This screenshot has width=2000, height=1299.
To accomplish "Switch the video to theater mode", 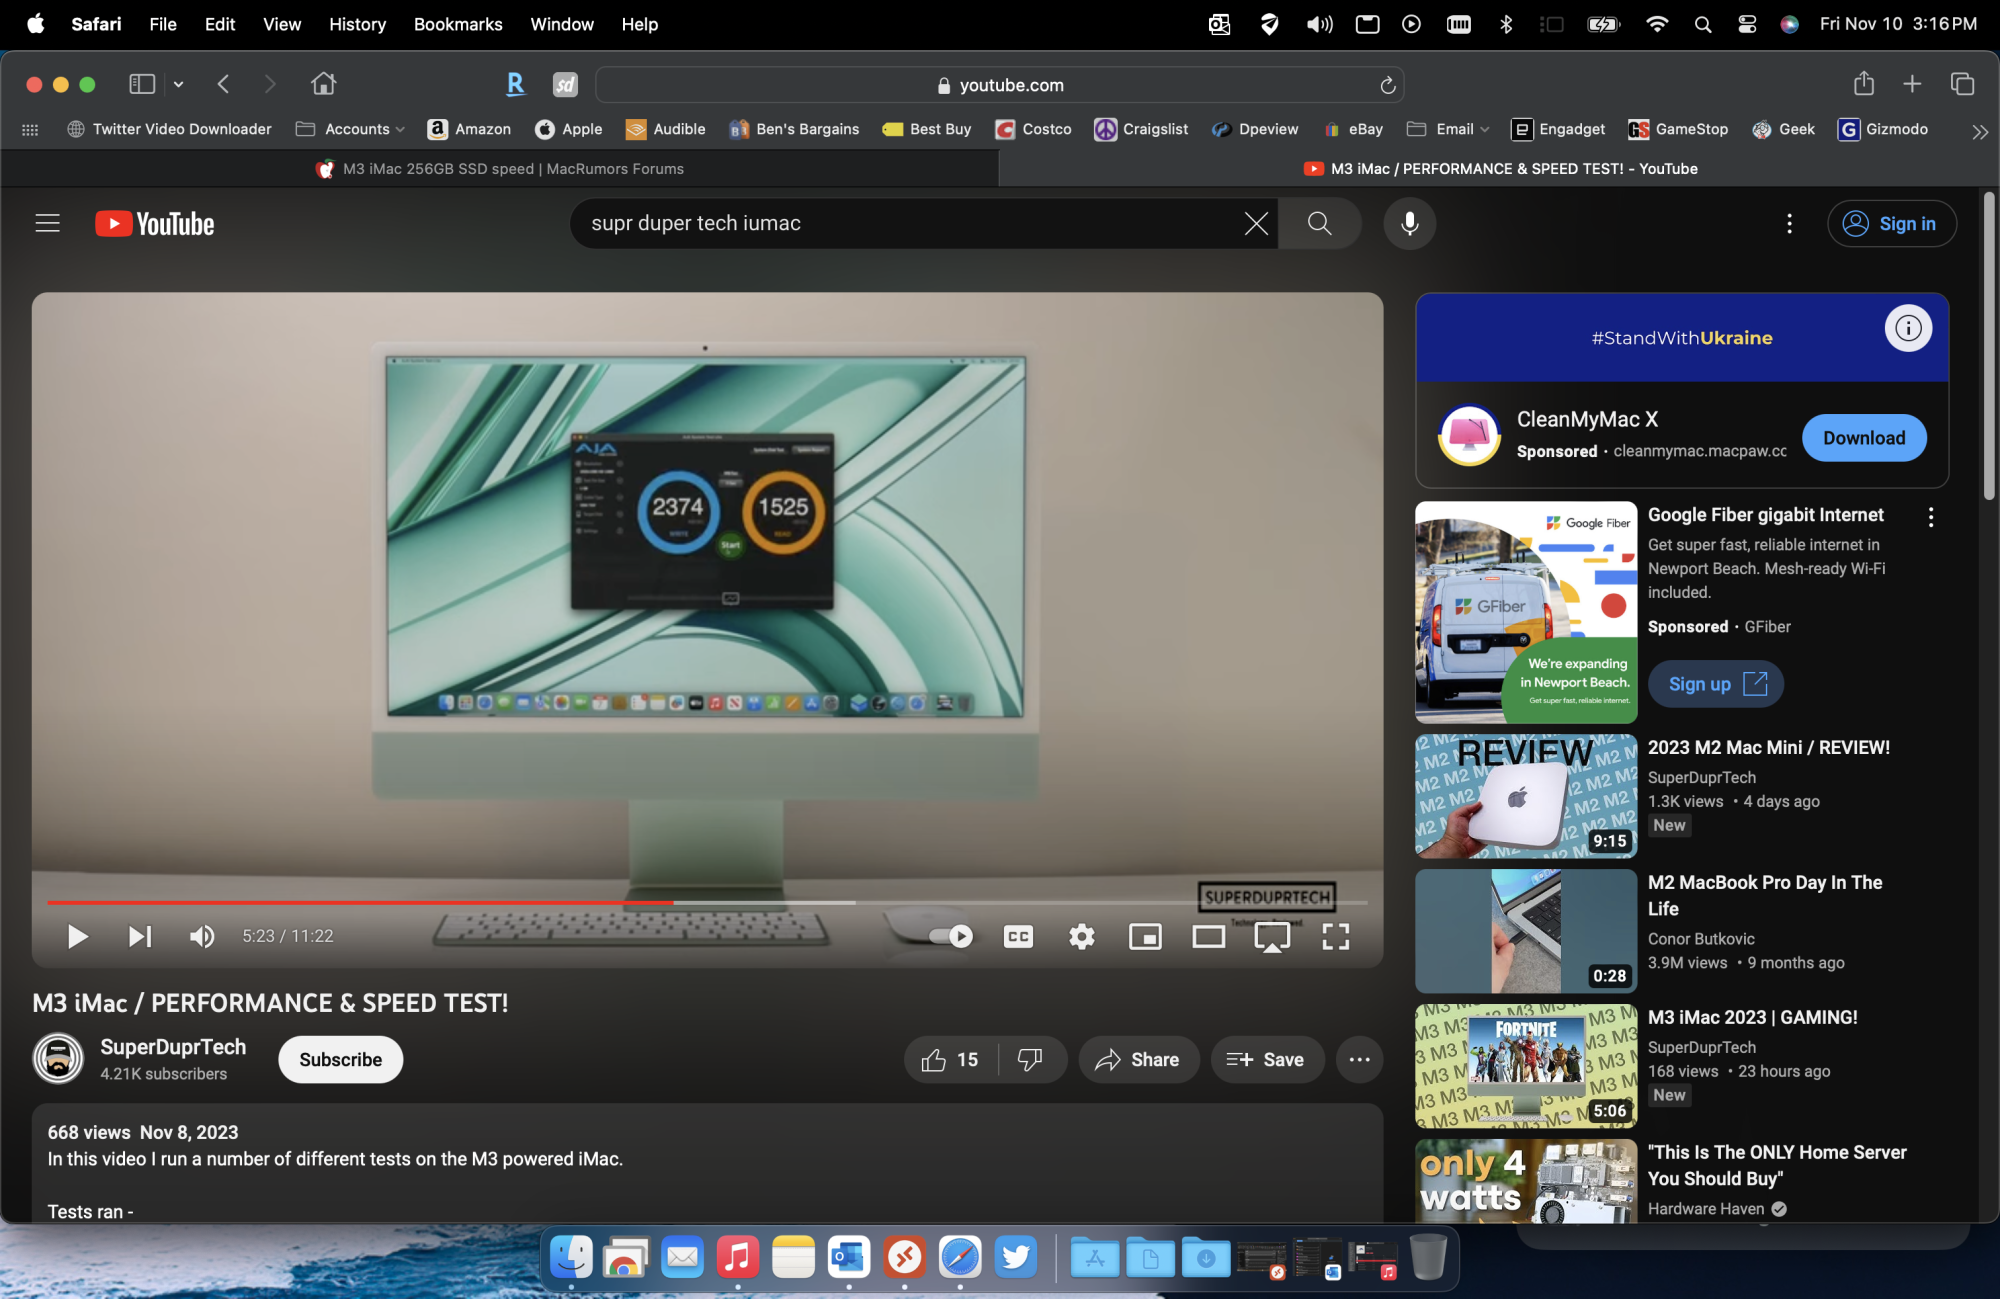I will click(x=1208, y=936).
